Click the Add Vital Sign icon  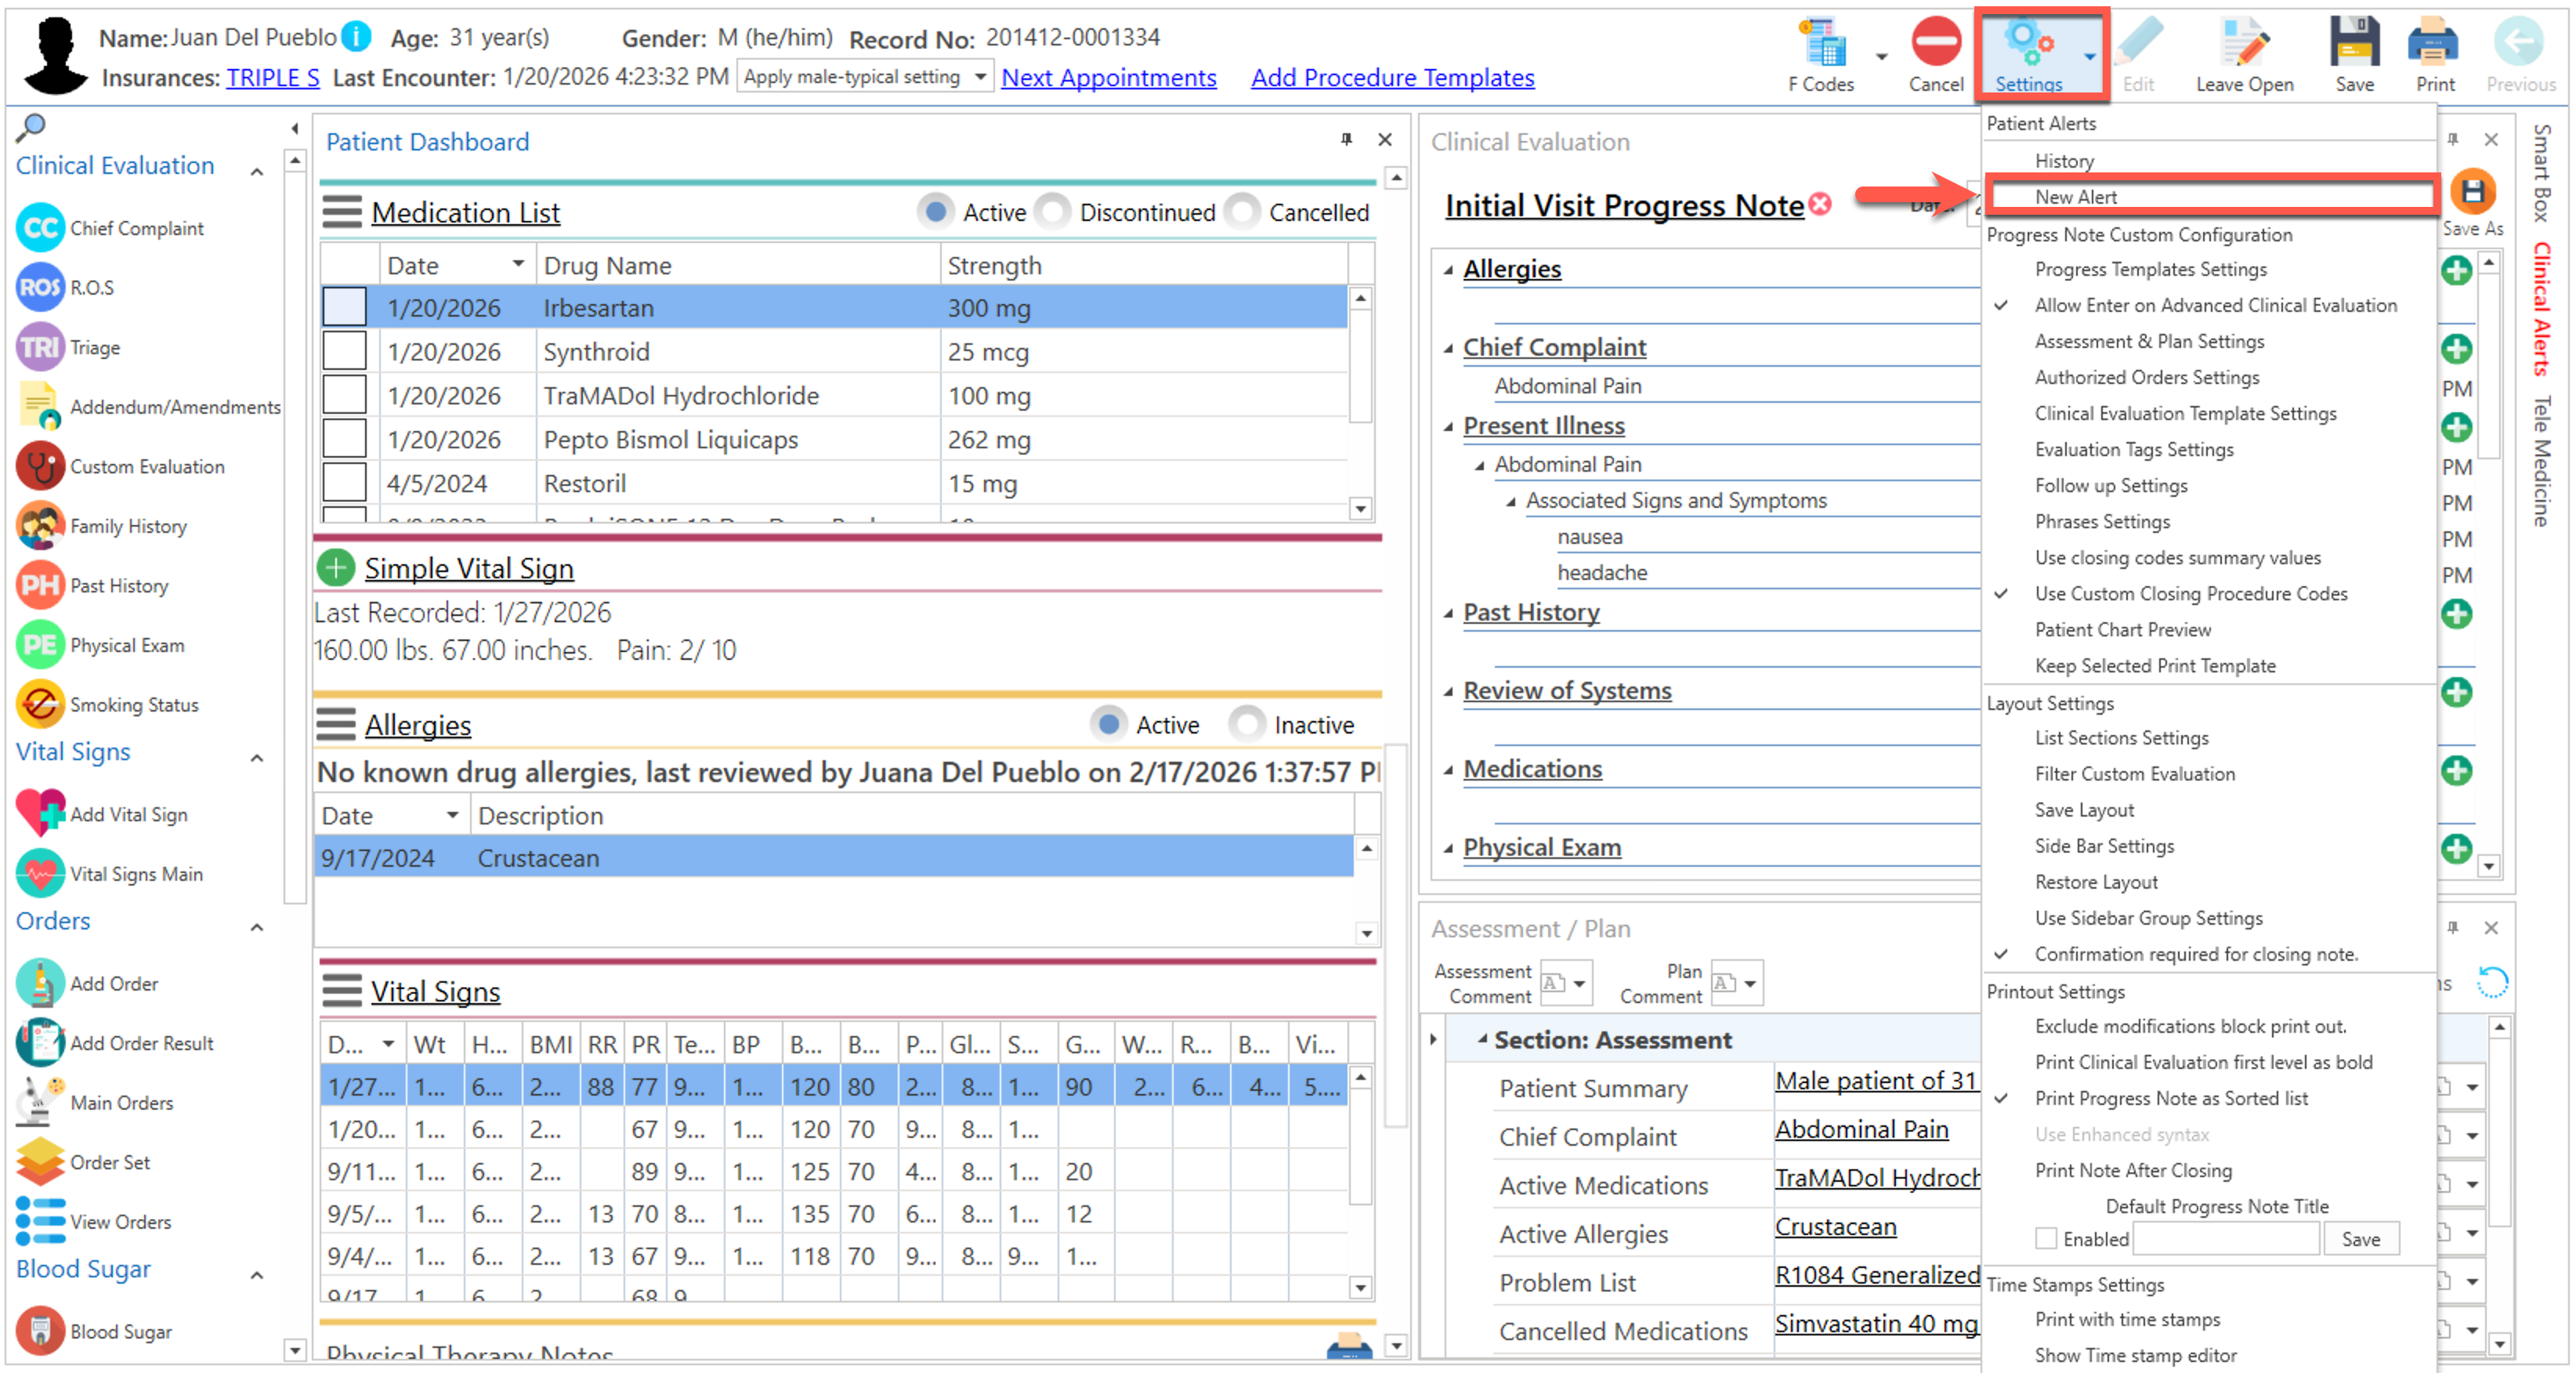click(x=40, y=812)
